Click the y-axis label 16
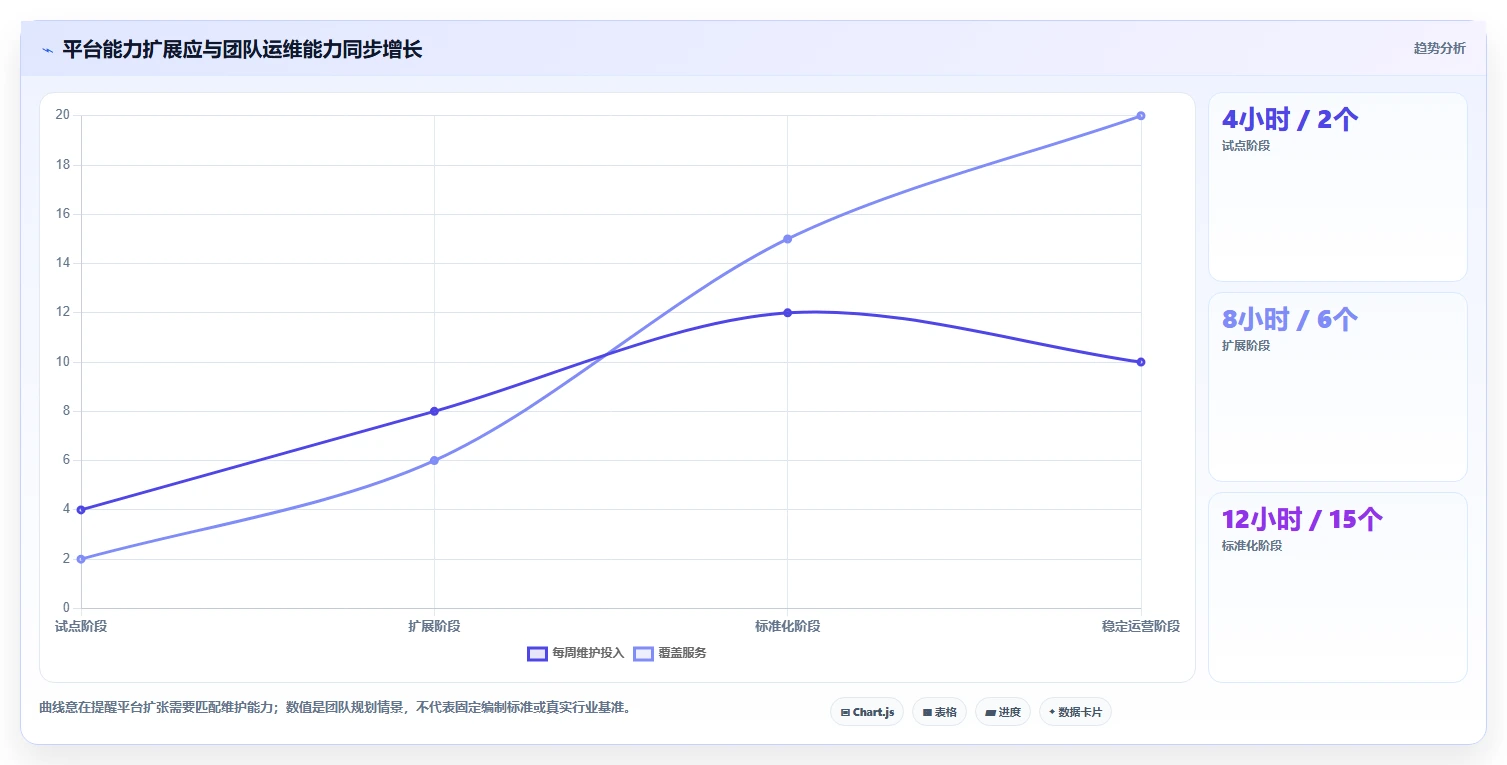1507x765 pixels. coord(62,214)
